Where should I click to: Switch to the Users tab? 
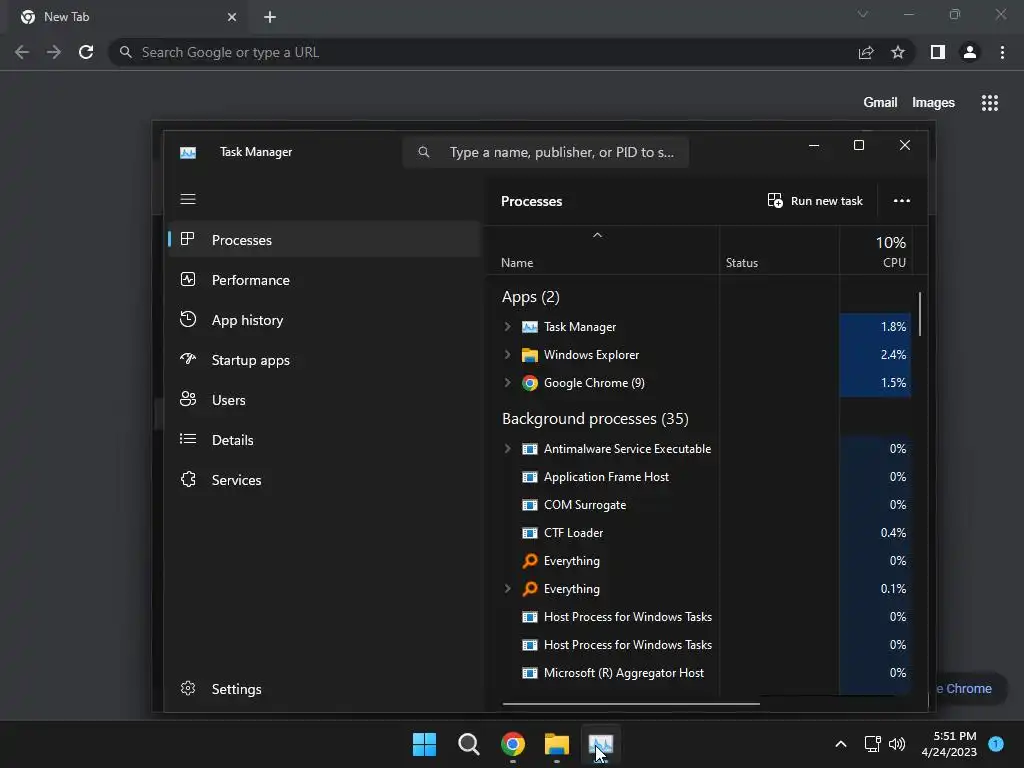[x=325, y=399]
